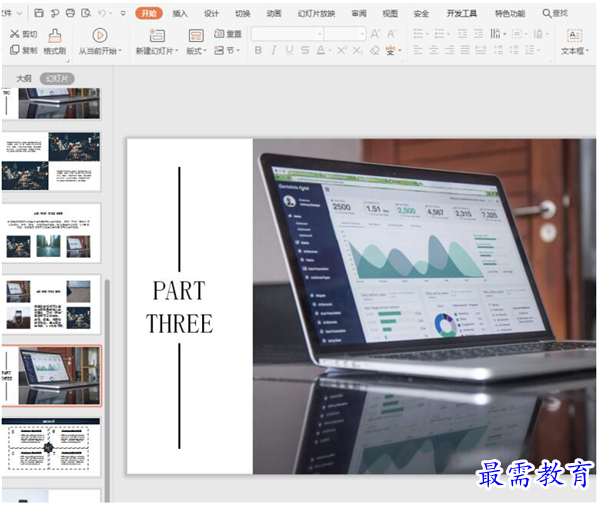
Task: Expand the 新建幻灯片 dropdown arrow
Action: (x=177, y=51)
